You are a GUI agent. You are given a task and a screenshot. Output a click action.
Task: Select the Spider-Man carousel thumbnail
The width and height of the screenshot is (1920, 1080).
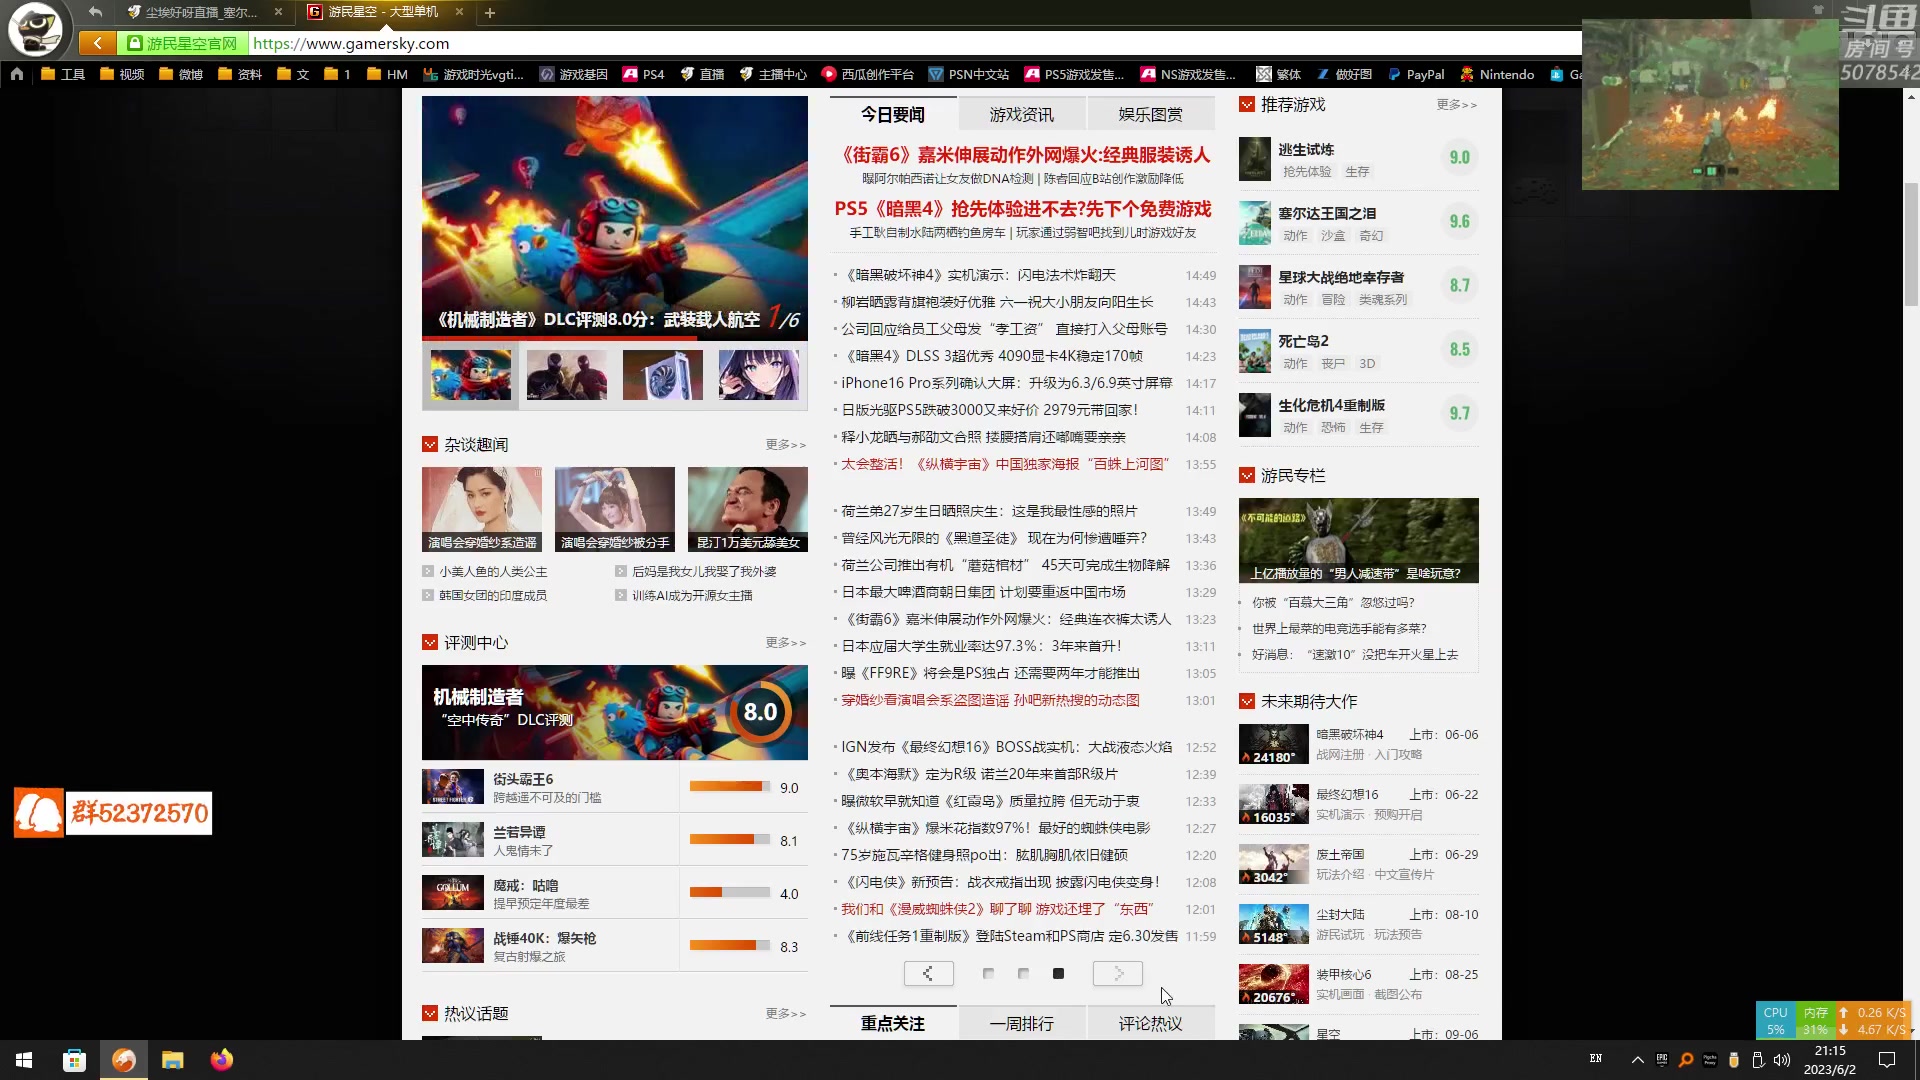tap(566, 375)
